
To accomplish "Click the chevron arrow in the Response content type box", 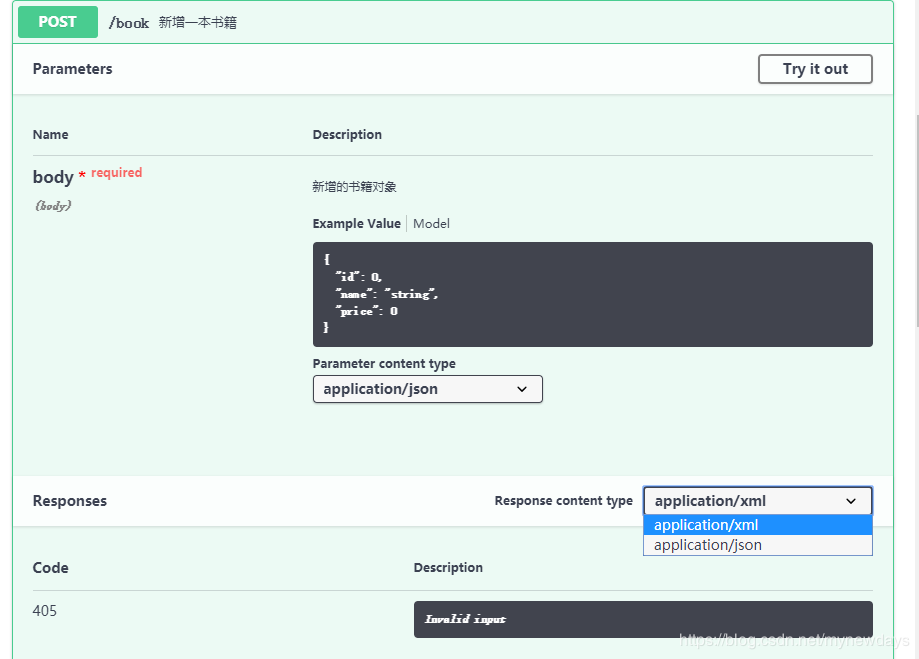I will 851,501.
